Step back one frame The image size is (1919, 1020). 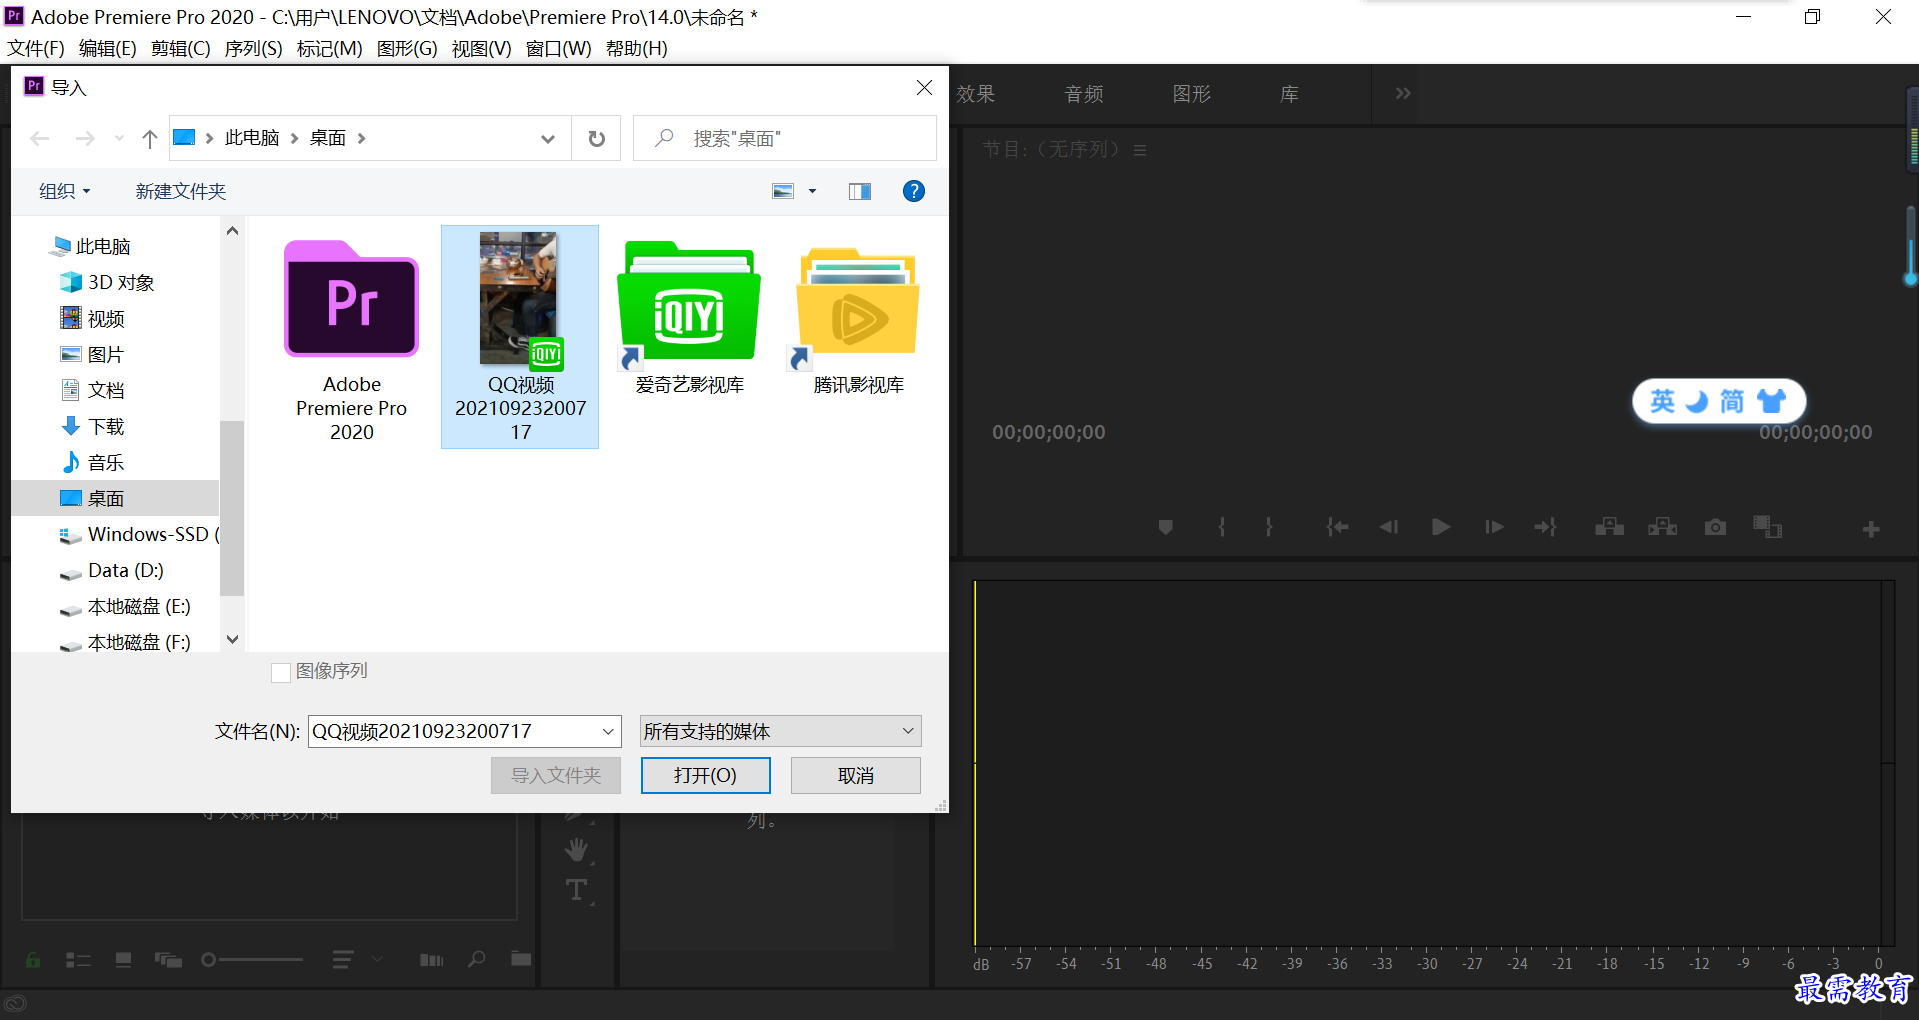(1389, 527)
